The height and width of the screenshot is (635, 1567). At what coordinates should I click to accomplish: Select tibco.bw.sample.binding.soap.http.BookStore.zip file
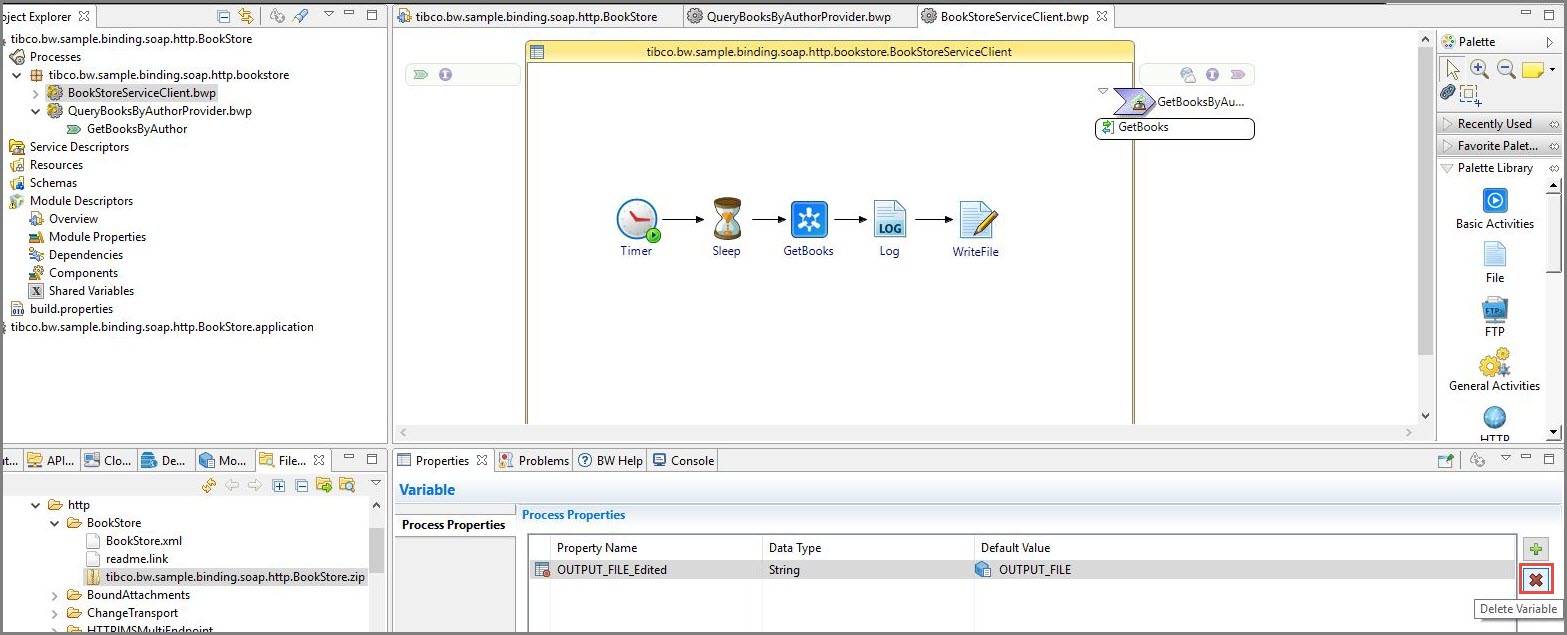tap(235, 577)
